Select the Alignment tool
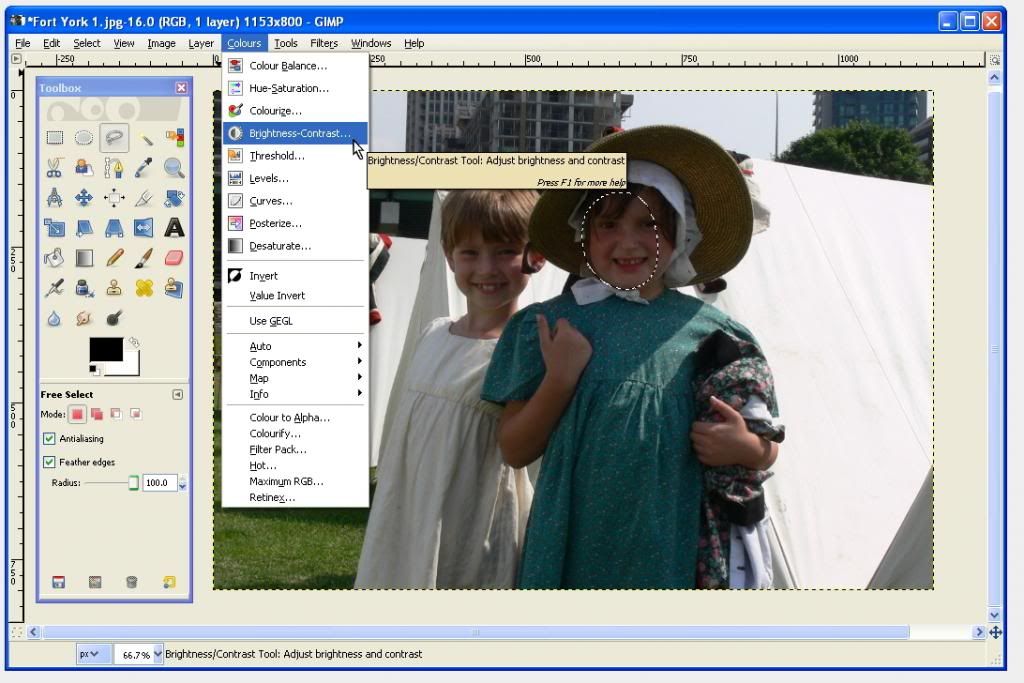 point(114,198)
